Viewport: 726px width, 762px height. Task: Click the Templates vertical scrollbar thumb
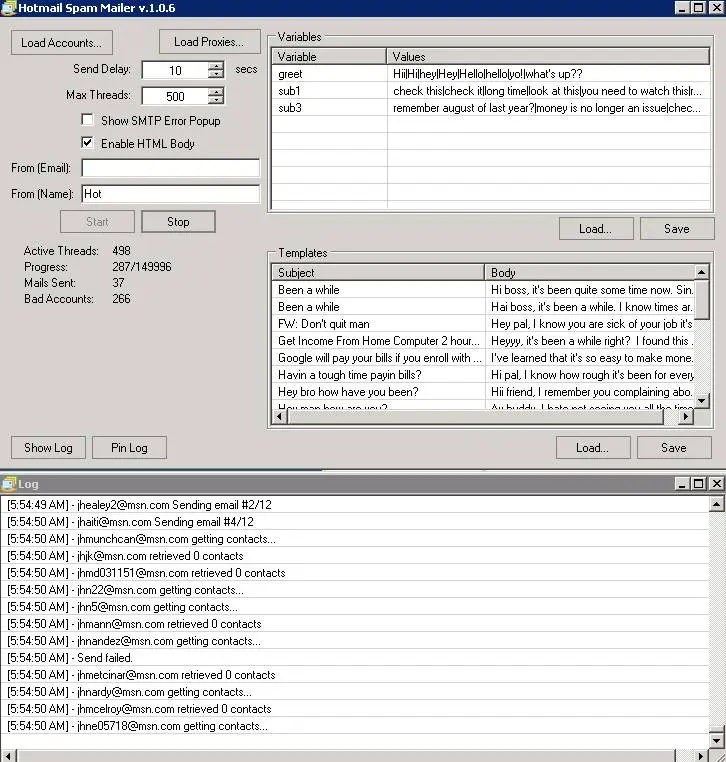pos(702,300)
